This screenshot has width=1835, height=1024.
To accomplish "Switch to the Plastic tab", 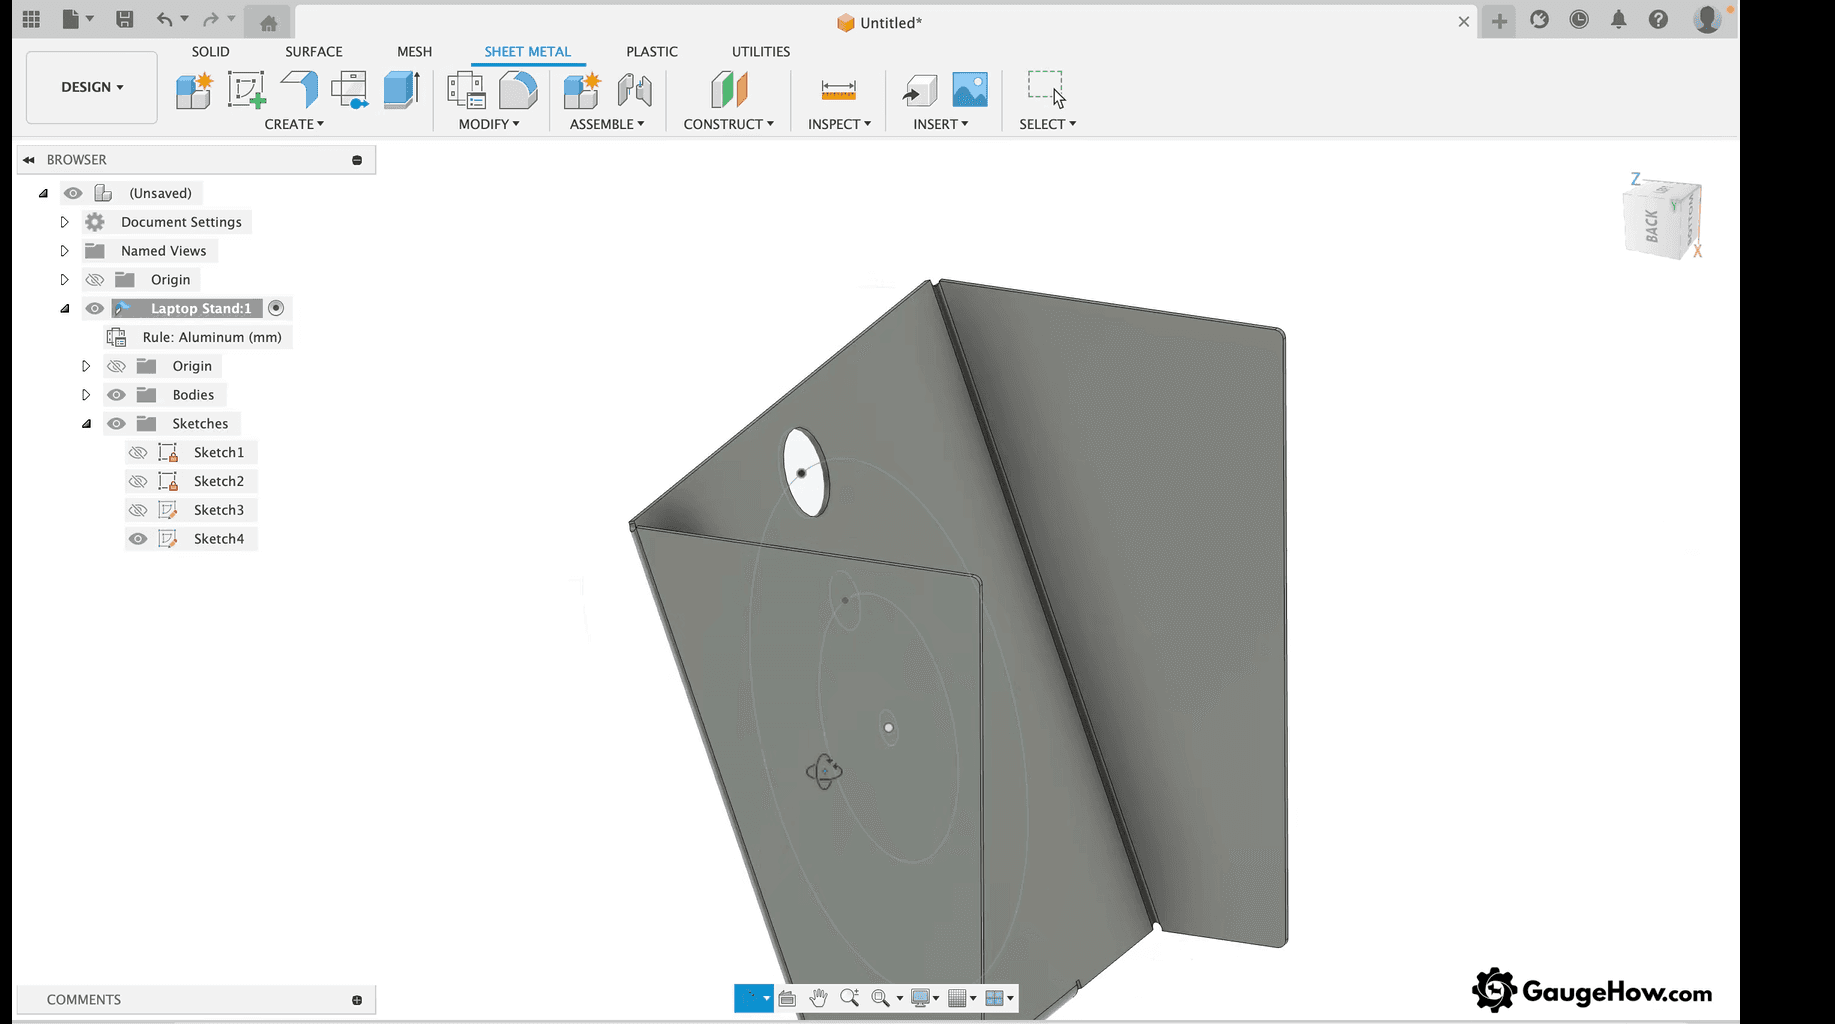I will tap(652, 51).
